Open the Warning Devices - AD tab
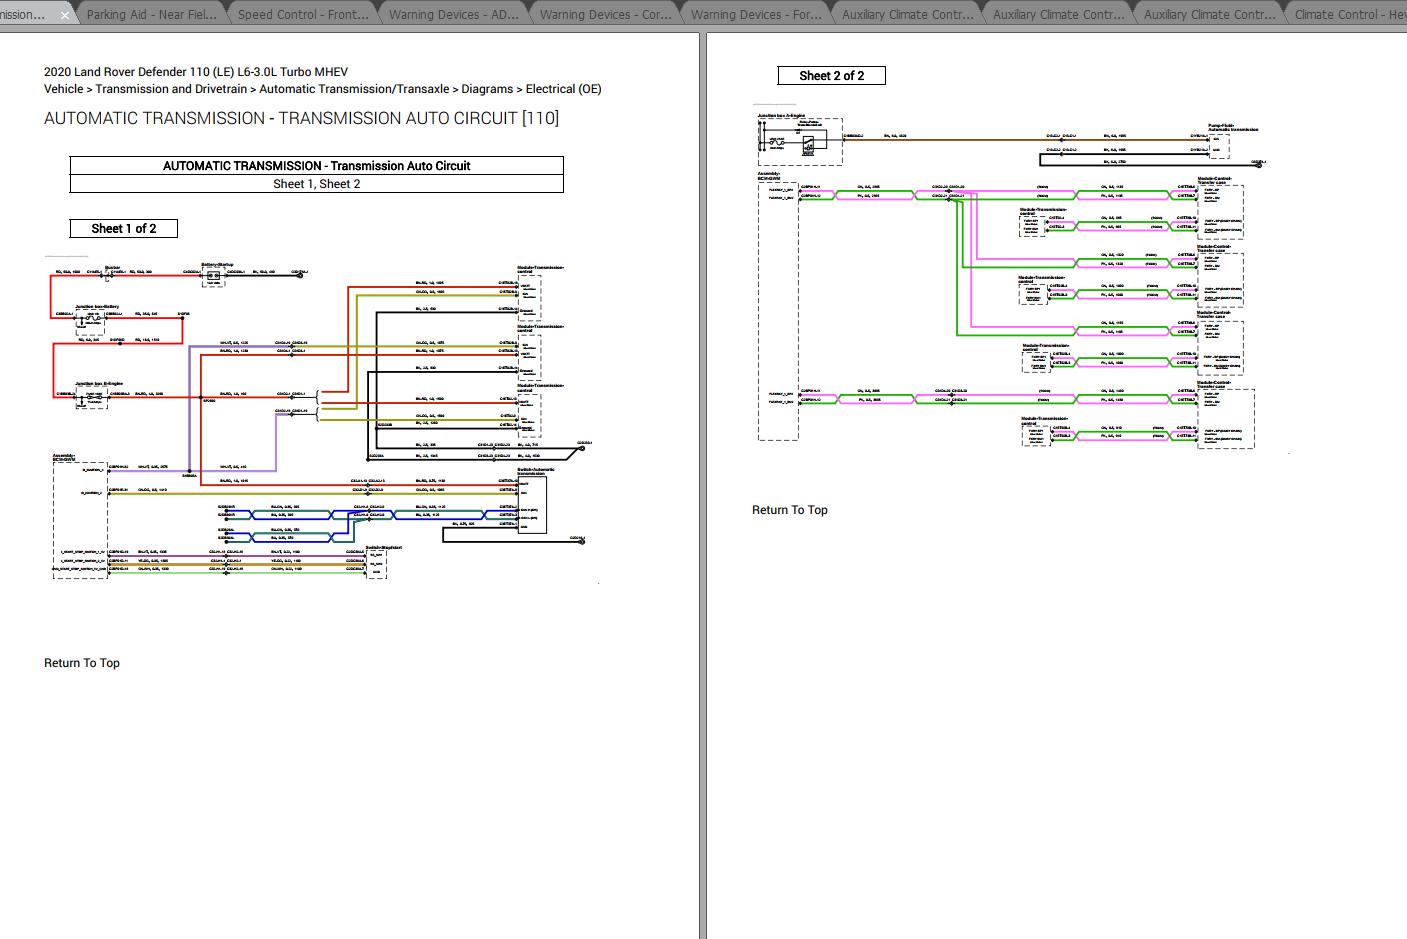 [x=452, y=14]
